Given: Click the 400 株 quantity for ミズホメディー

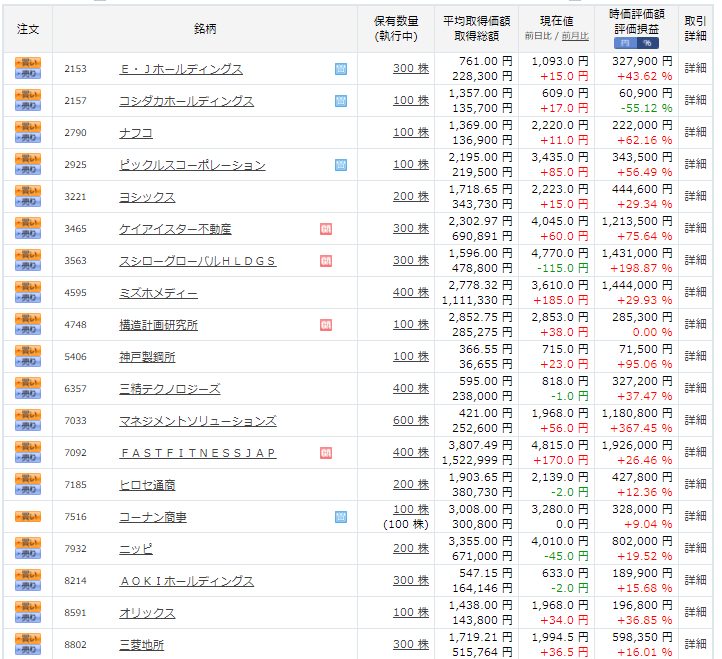Looking at the screenshot, I should click(411, 292).
